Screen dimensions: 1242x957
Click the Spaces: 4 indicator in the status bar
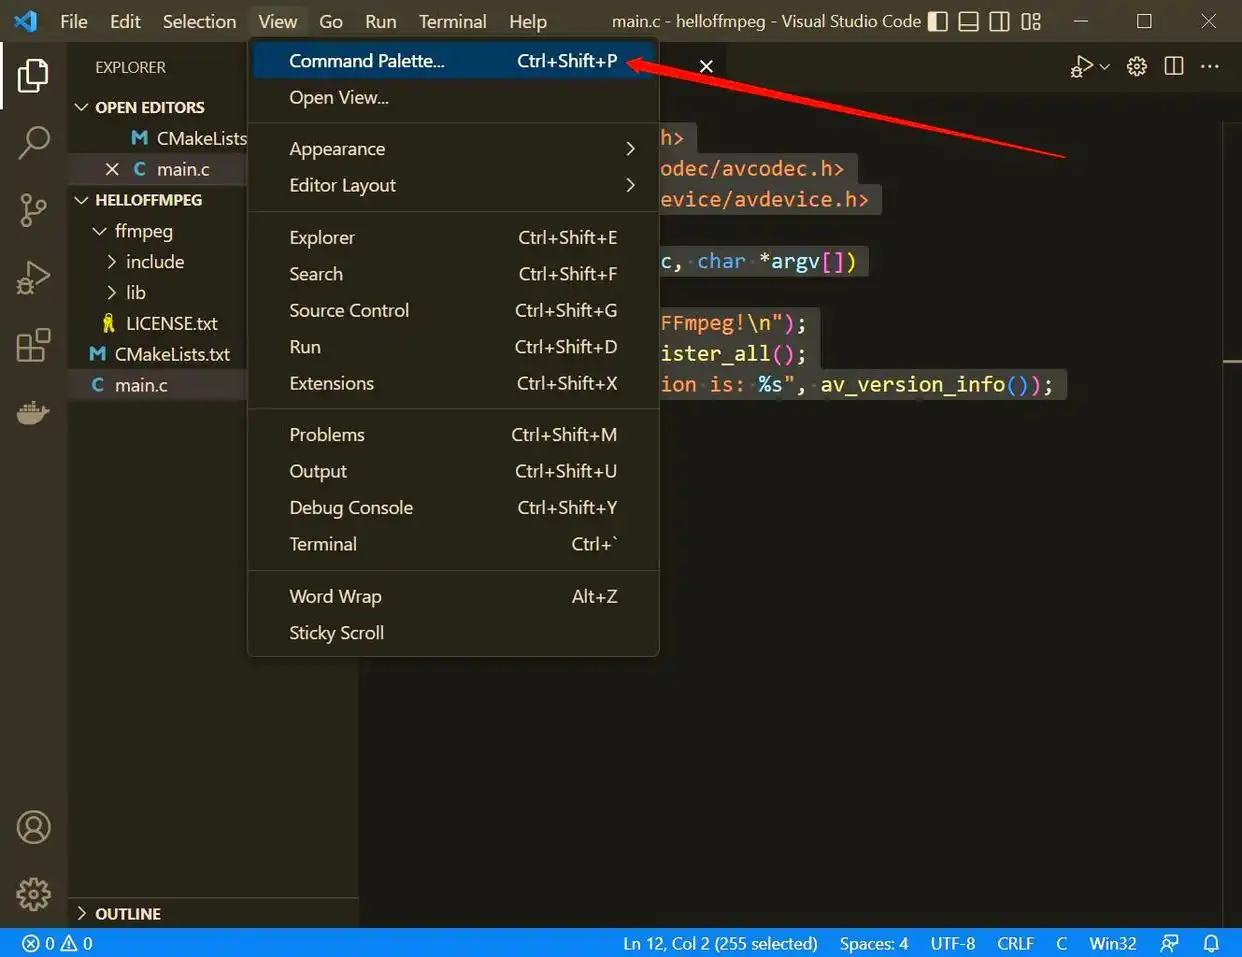(873, 943)
